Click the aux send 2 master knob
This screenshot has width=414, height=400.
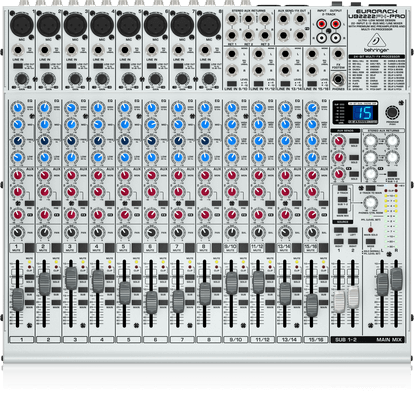coord(339,157)
